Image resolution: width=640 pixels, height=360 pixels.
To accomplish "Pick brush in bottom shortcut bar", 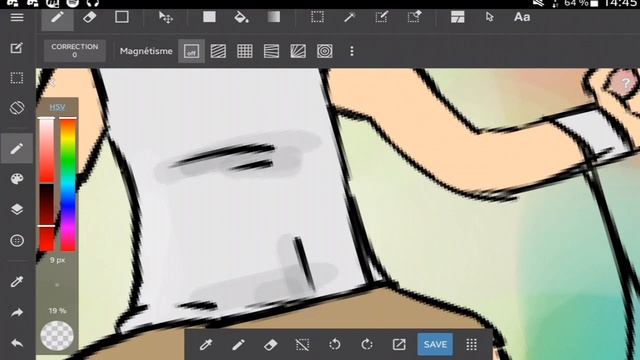I will [238, 344].
